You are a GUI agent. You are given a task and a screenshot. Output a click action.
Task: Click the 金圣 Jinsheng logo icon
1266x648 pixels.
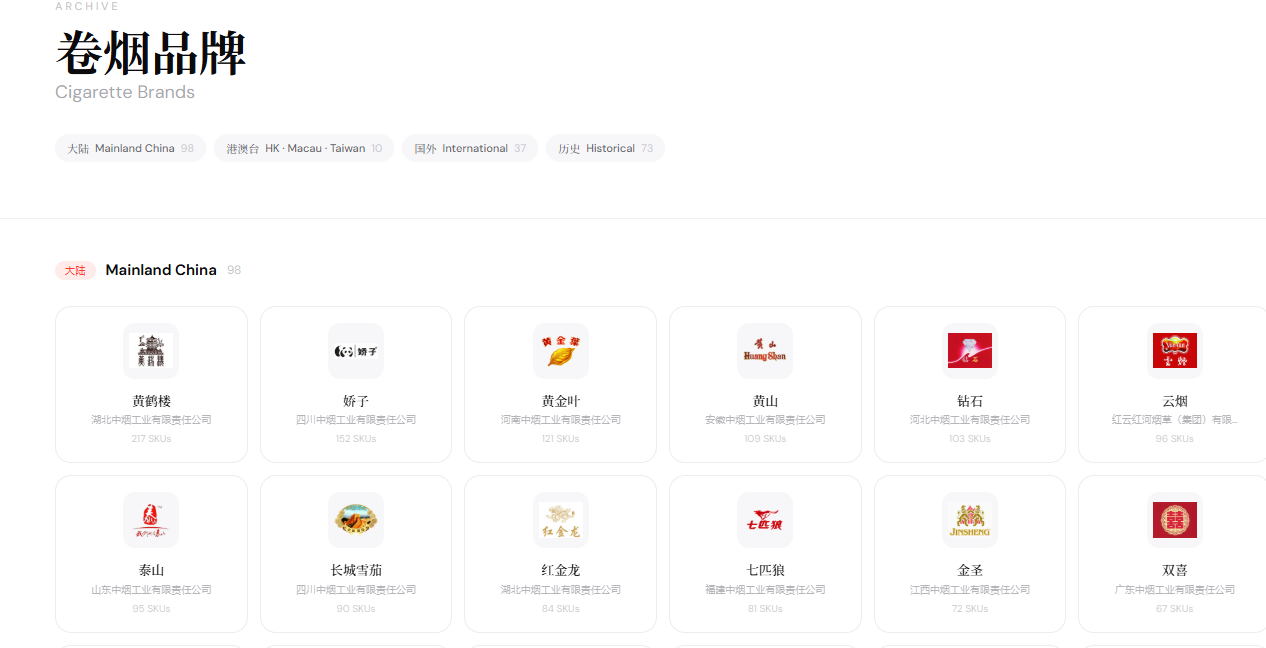coord(970,520)
